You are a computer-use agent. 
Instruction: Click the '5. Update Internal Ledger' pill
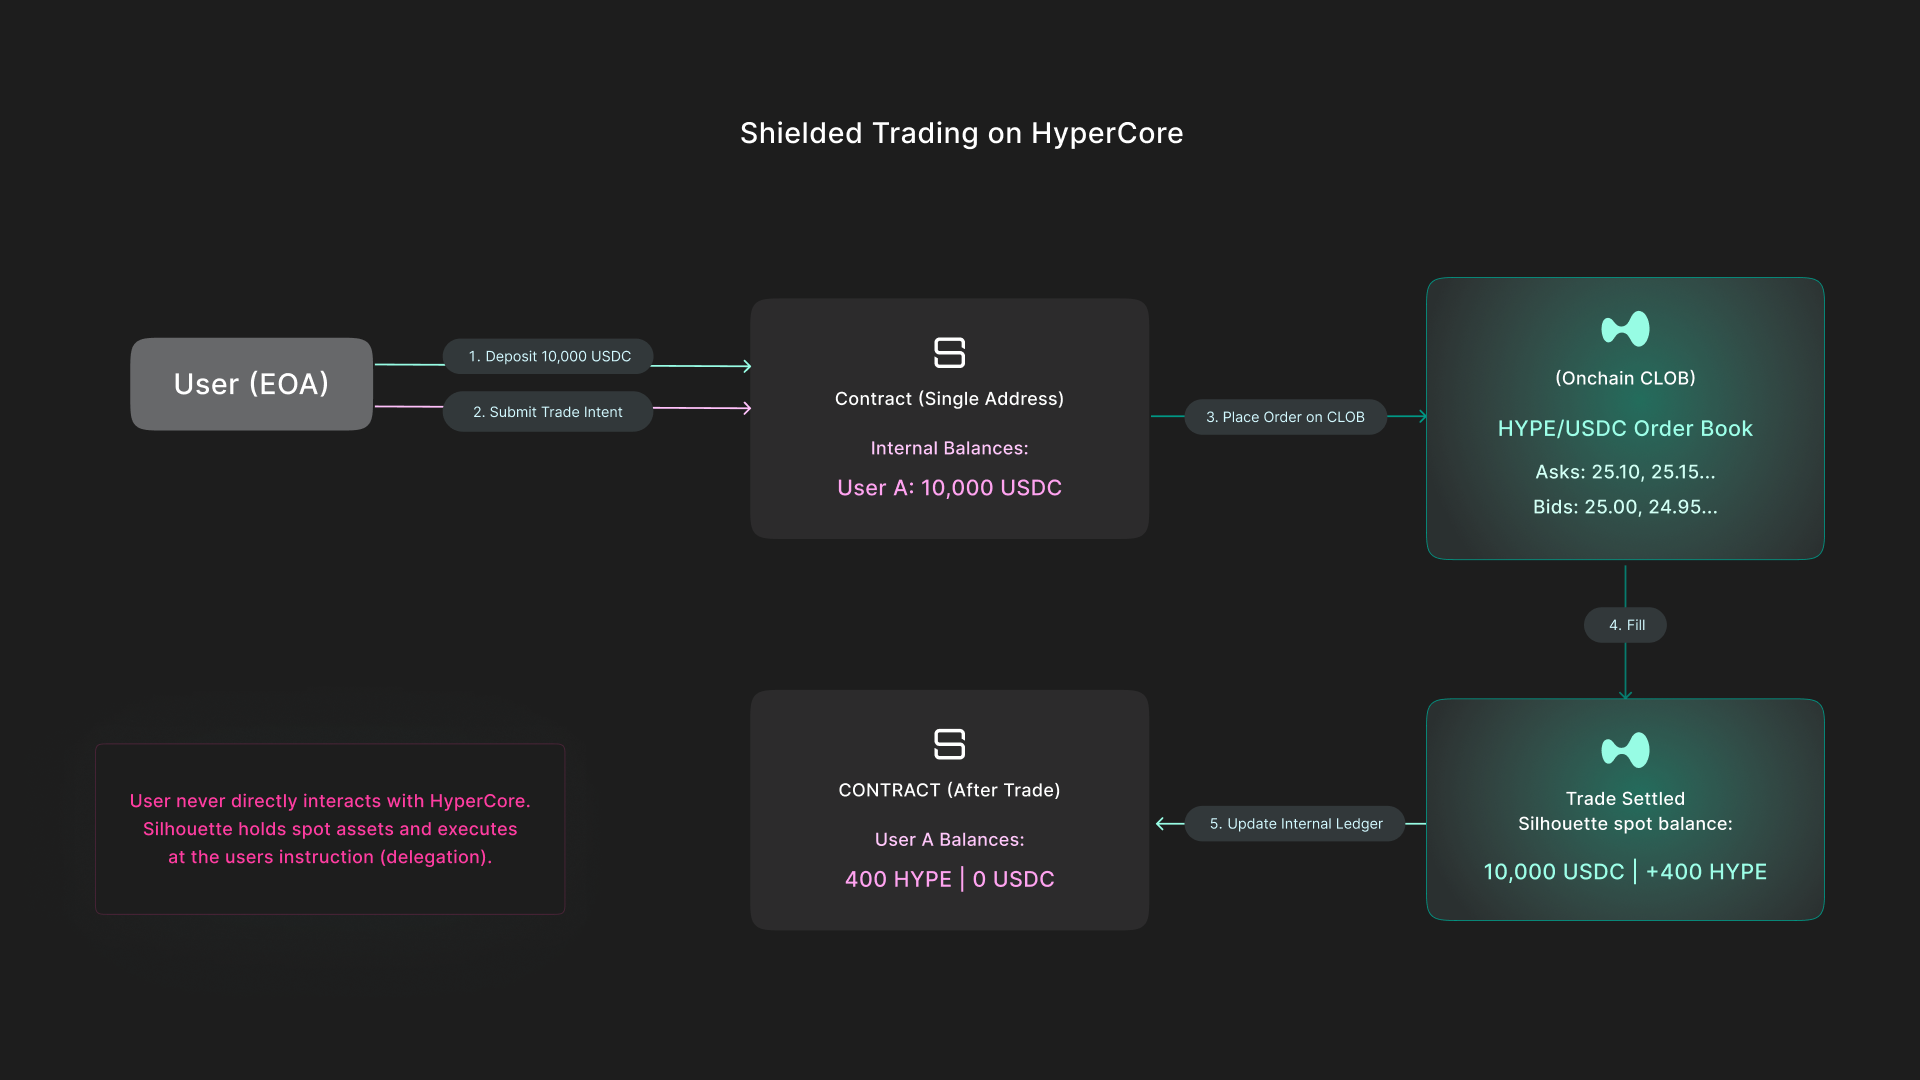(x=1295, y=824)
